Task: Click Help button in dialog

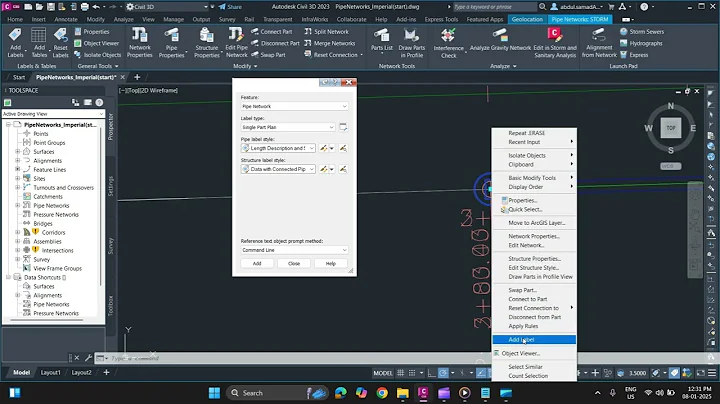Action: pyautogui.click(x=331, y=264)
